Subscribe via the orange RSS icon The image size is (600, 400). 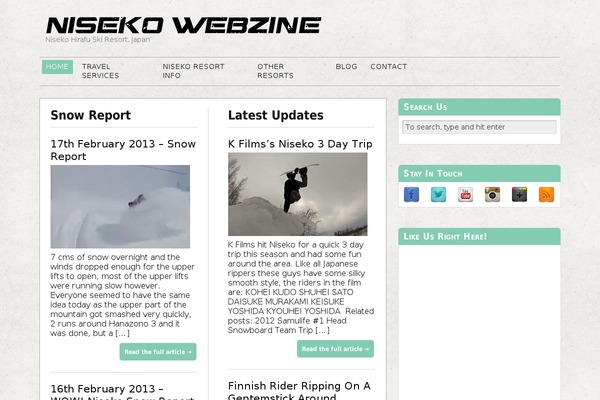[x=546, y=194]
